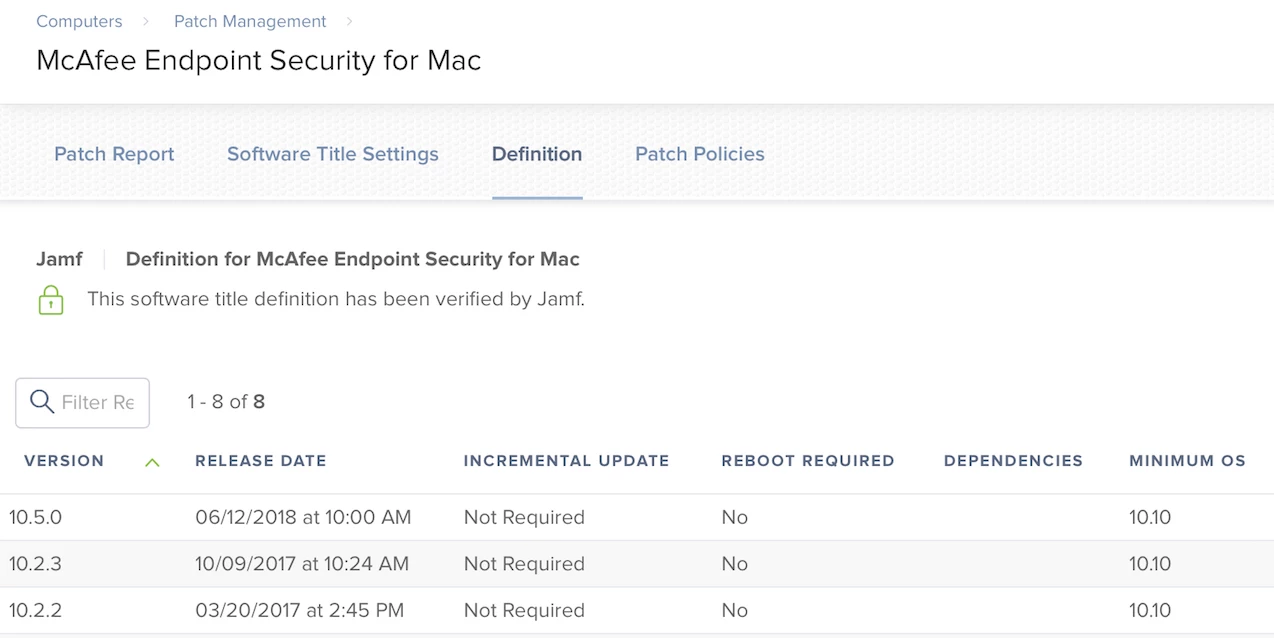This screenshot has width=1274, height=638.
Task: Select version 10.2.2 cell
Action: pyautogui.click(x=36, y=610)
